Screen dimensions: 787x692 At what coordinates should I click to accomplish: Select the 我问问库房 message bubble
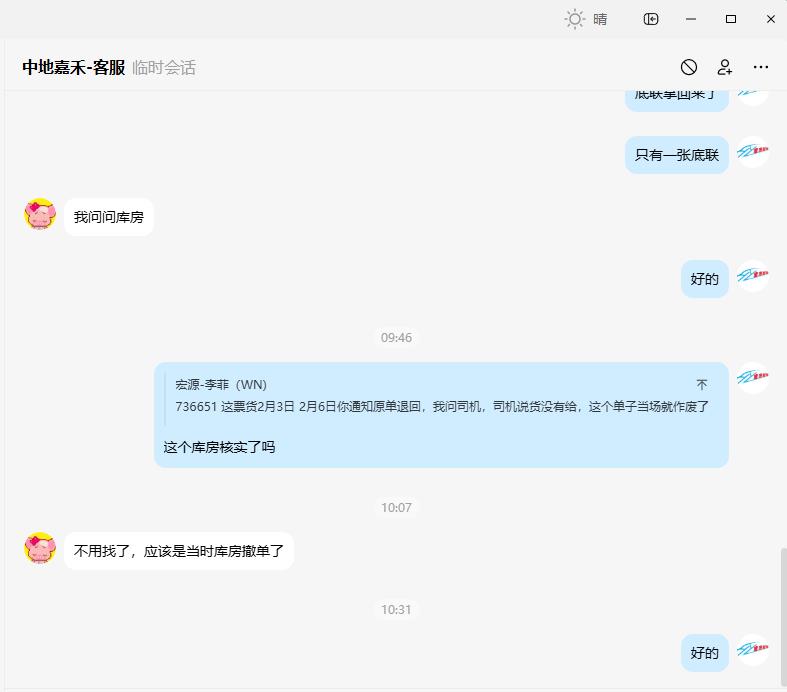click(x=109, y=217)
